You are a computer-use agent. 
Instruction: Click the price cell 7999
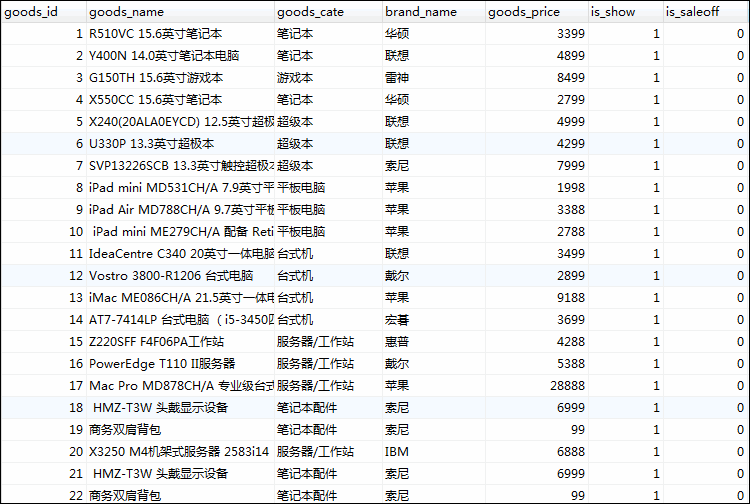click(537, 166)
